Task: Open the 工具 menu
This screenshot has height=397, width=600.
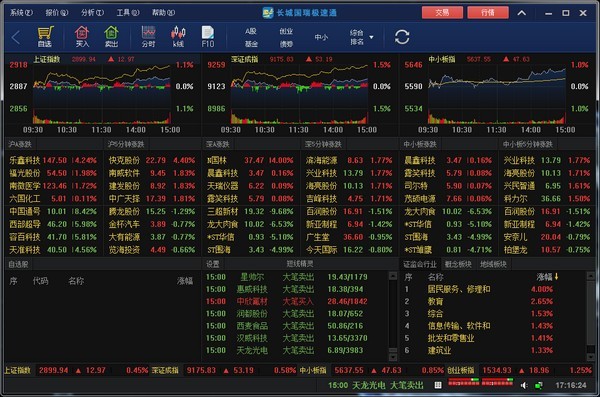Action: 127,13
